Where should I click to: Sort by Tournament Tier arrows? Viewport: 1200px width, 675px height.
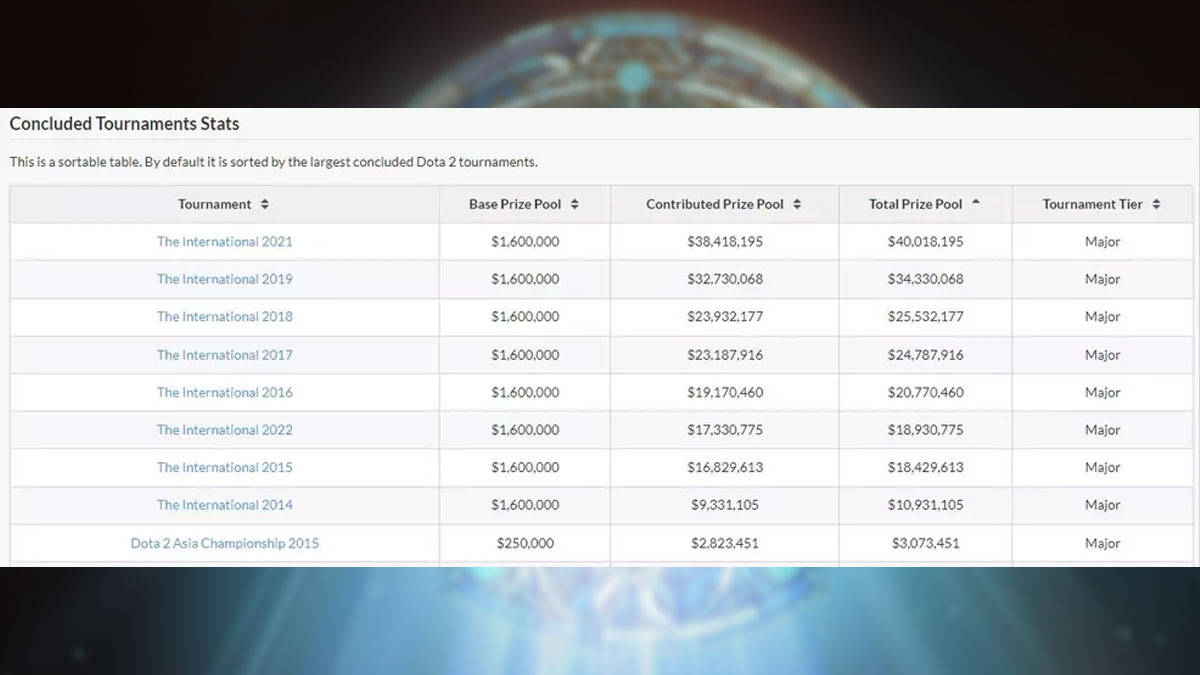coord(1156,204)
